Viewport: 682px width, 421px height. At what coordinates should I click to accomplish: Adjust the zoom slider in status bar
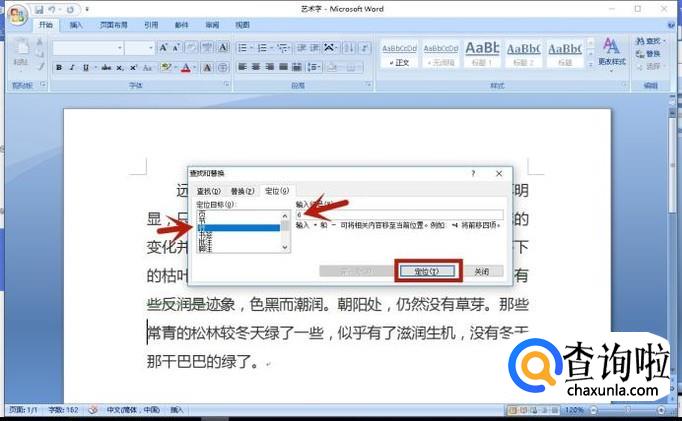[627, 410]
